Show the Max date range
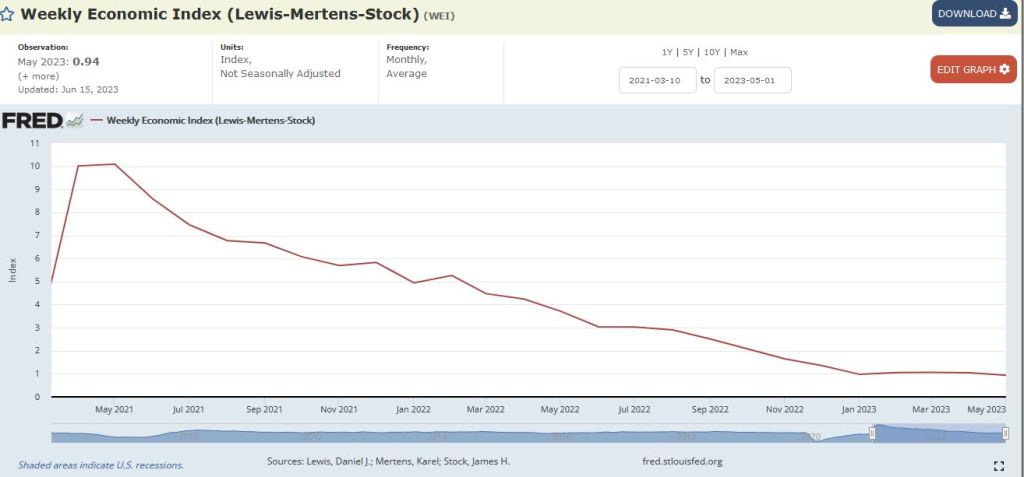This screenshot has width=1024, height=477. (x=739, y=52)
